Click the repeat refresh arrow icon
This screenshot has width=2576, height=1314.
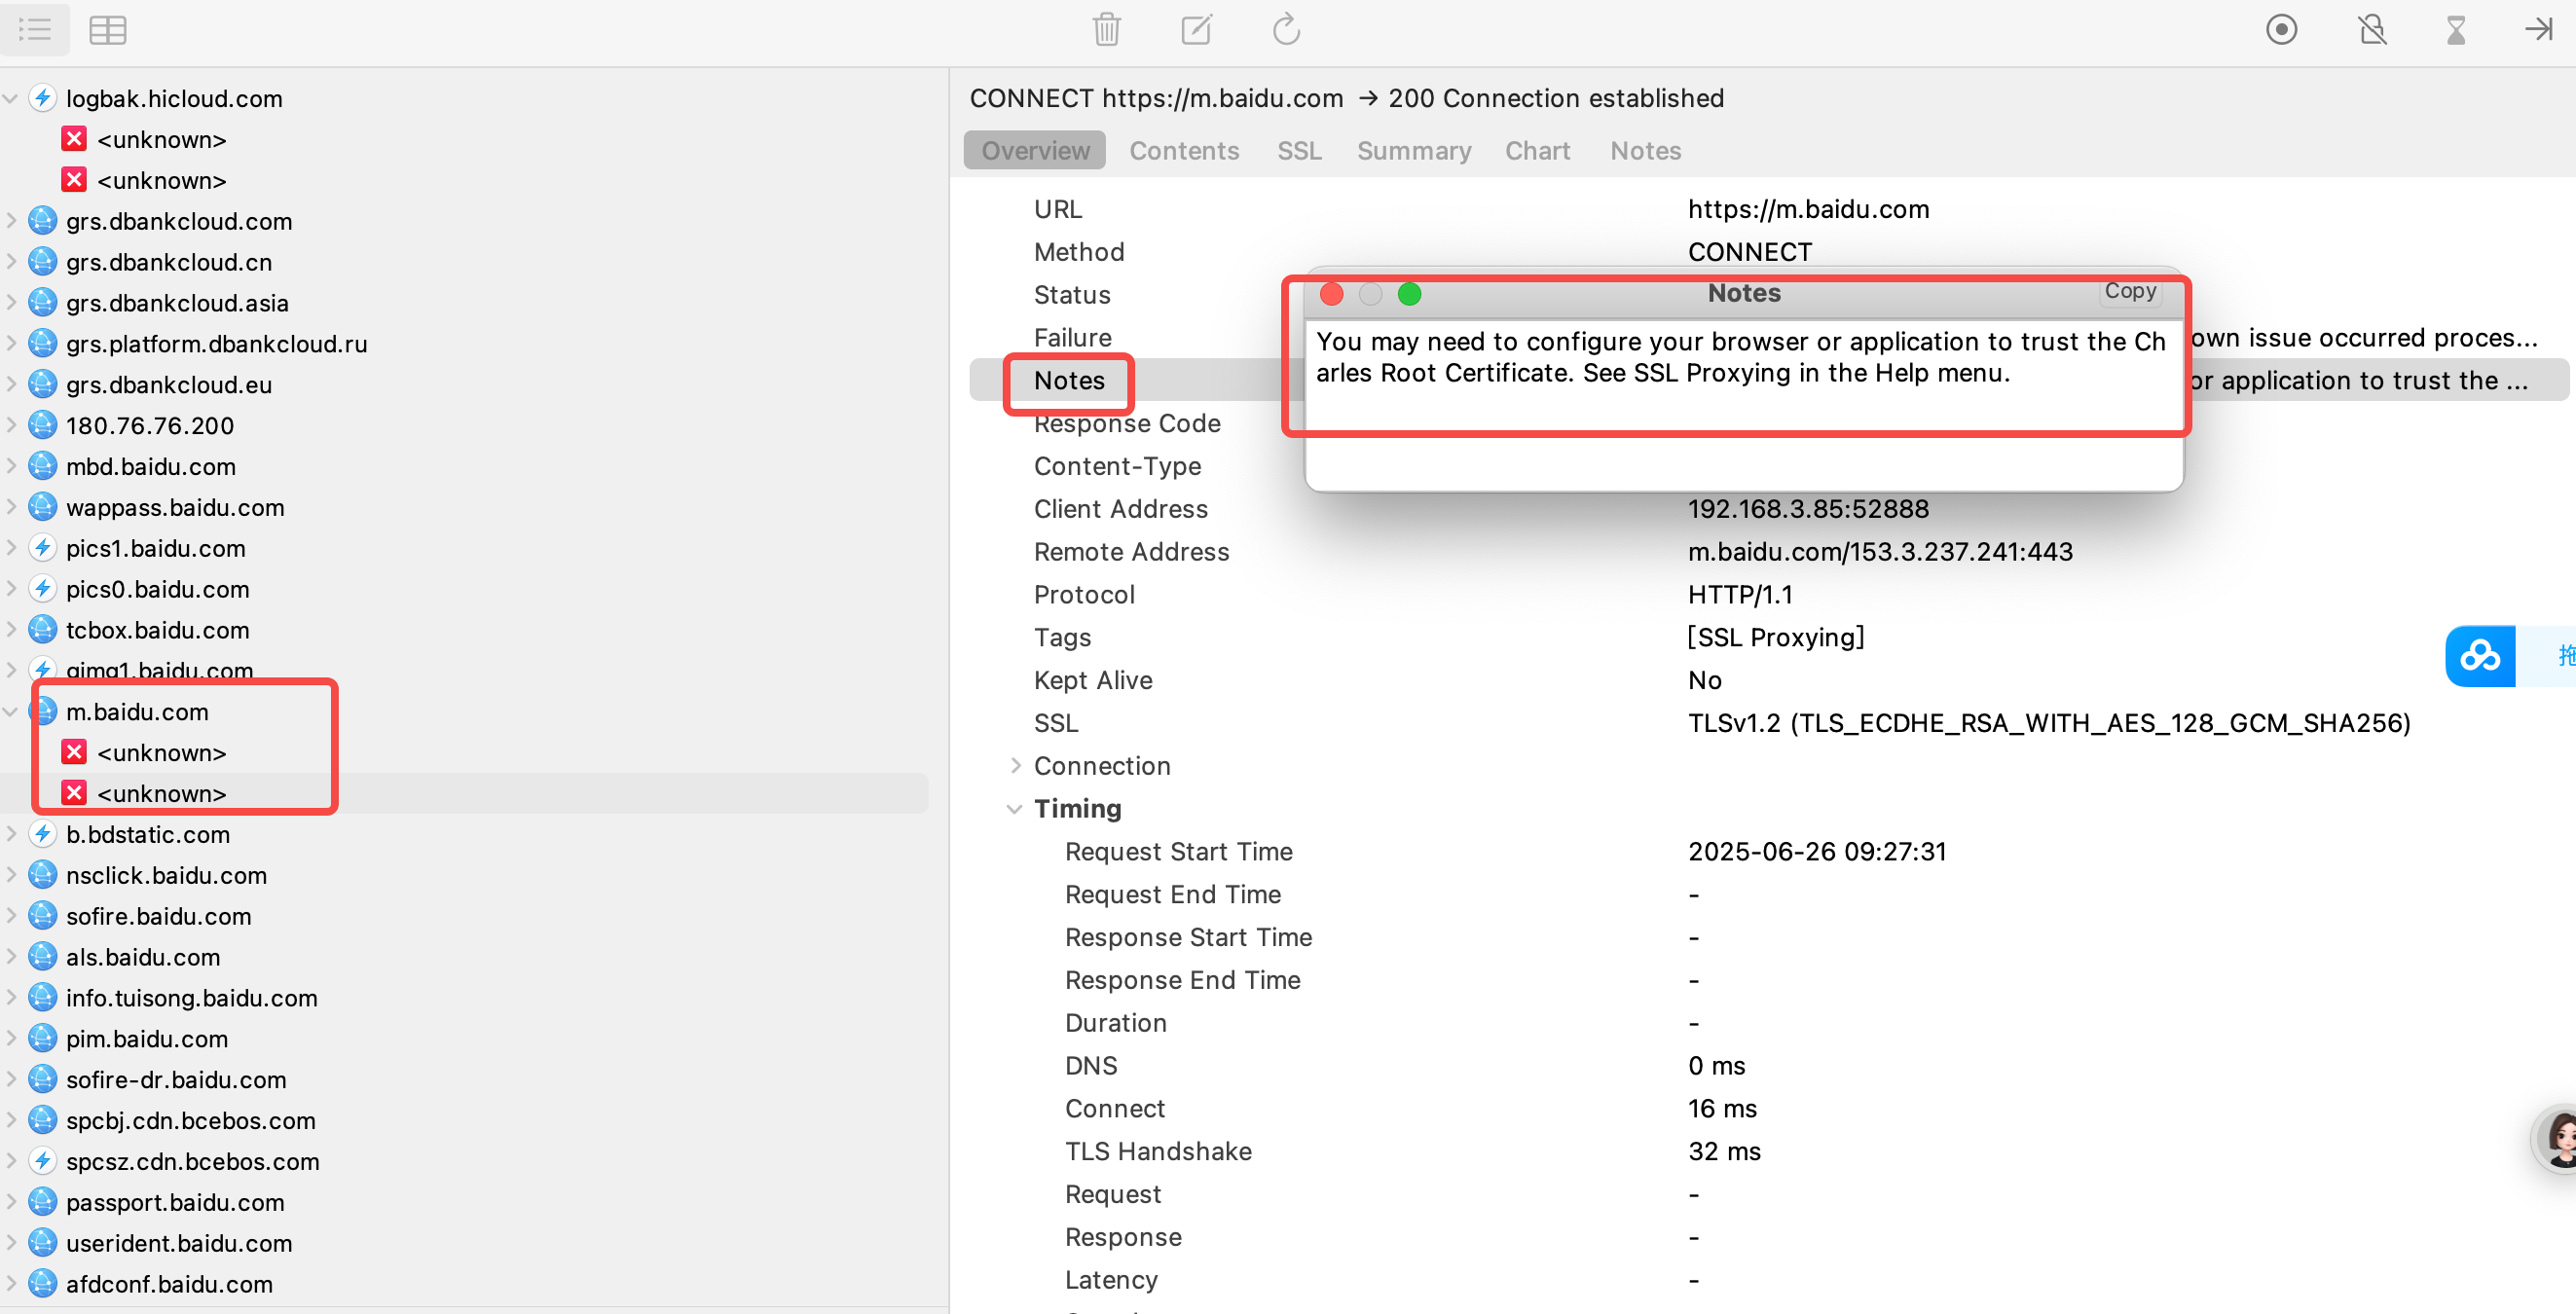pos(1286,30)
